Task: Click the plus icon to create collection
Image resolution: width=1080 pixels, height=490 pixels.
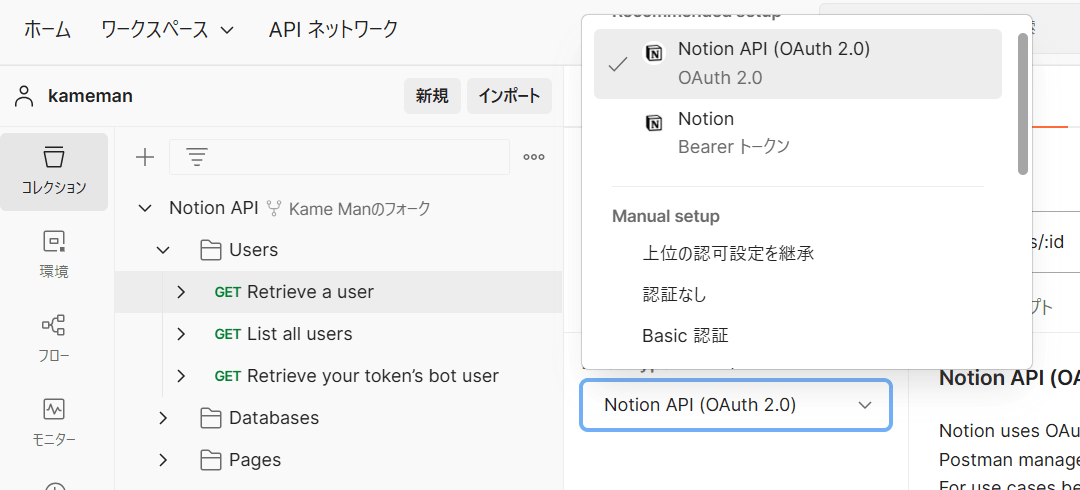Action: point(145,157)
